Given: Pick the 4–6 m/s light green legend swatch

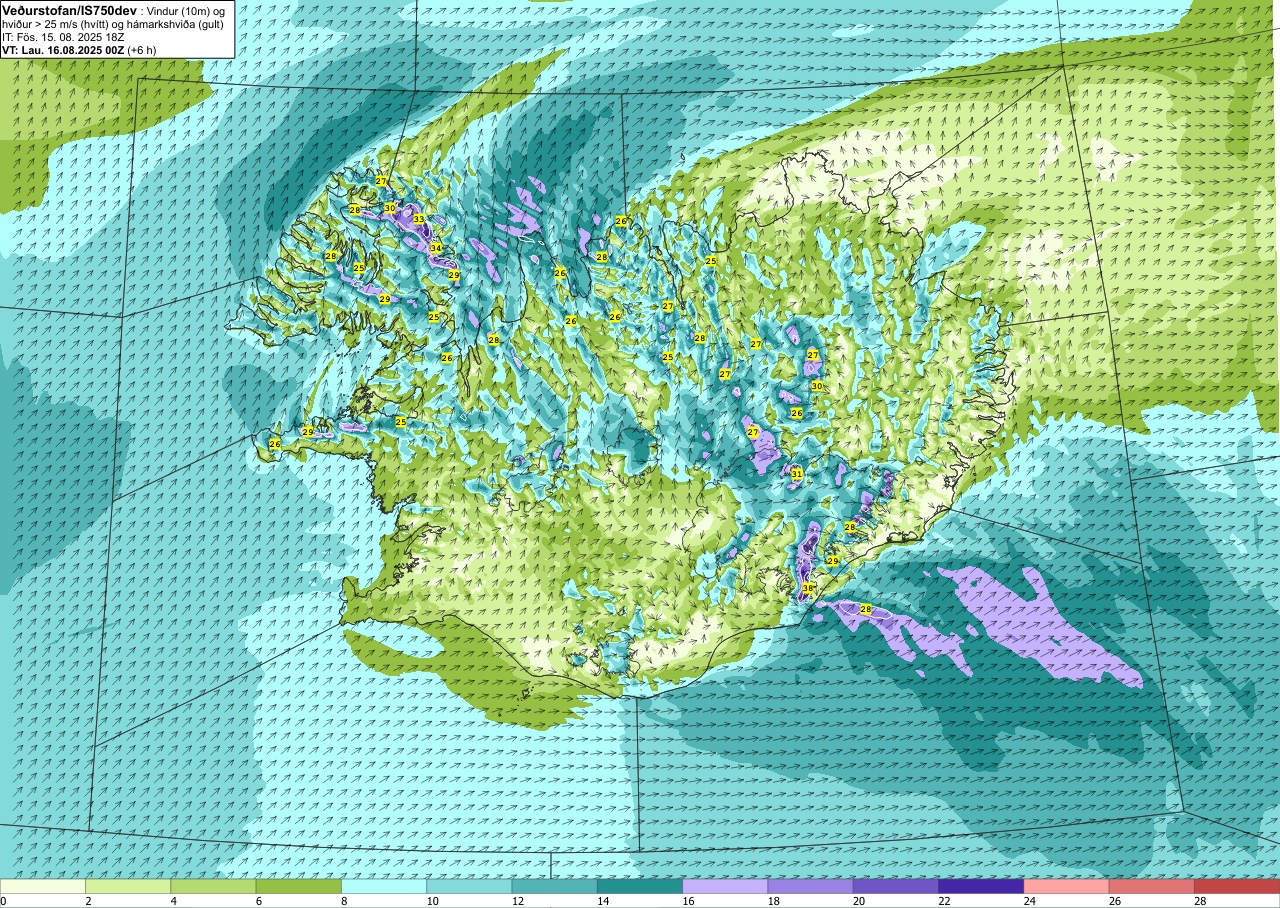Looking at the screenshot, I should pos(213,886).
